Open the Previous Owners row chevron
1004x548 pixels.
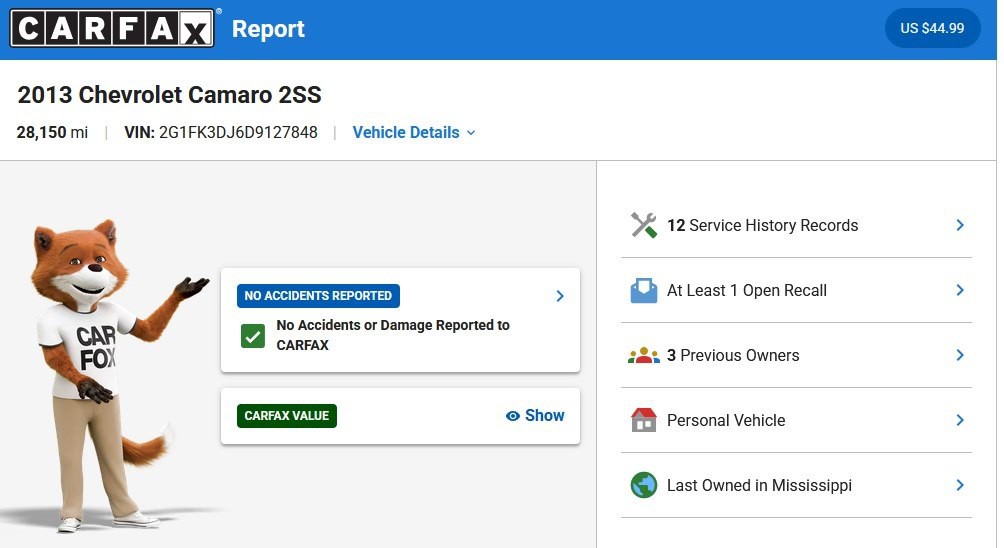click(x=960, y=355)
